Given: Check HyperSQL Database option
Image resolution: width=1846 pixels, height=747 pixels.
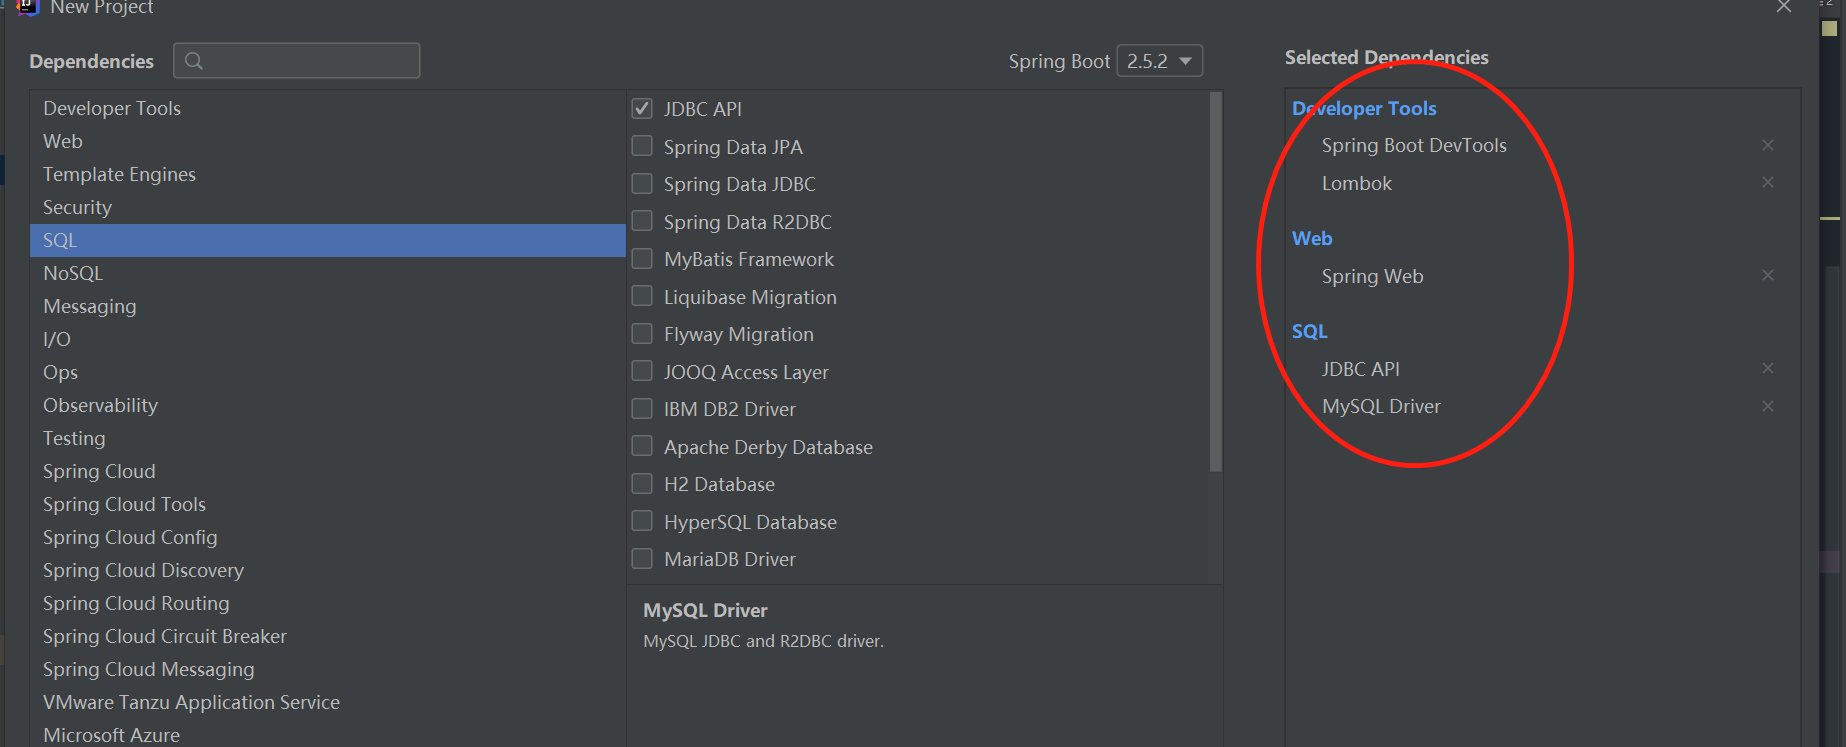Looking at the screenshot, I should coord(642,521).
